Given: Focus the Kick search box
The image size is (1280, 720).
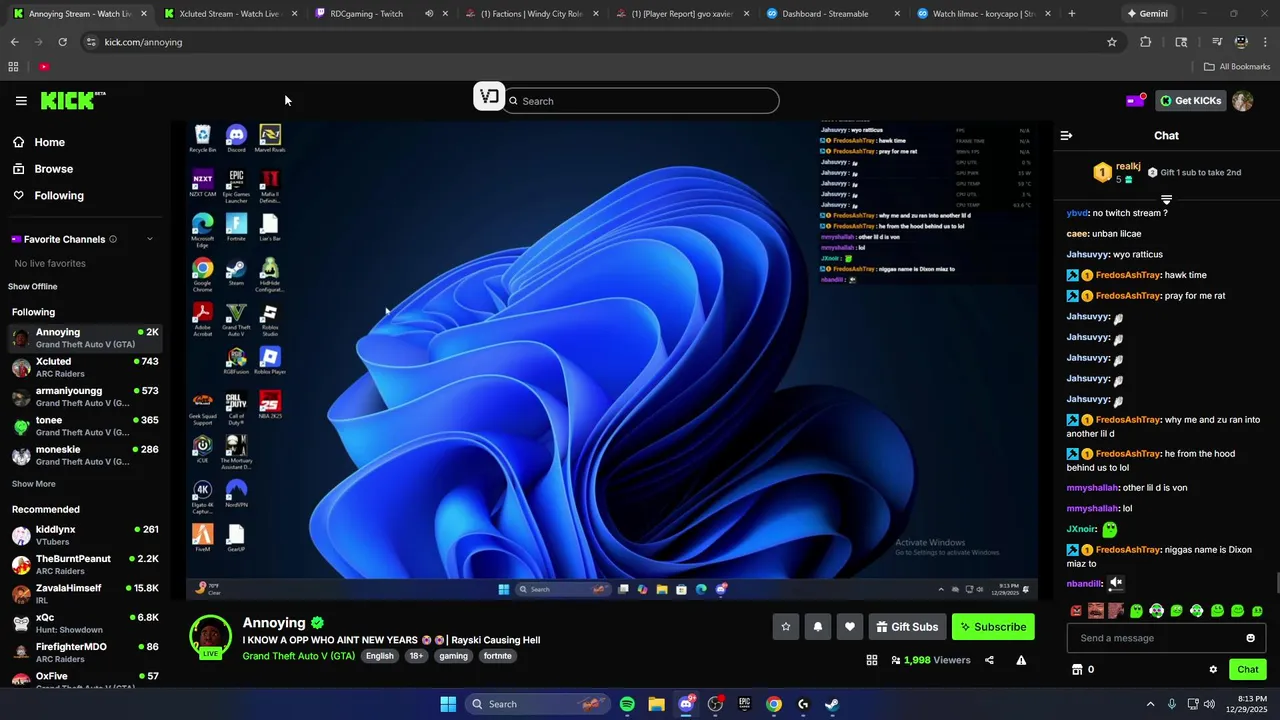Looking at the screenshot, I should 641,101.
